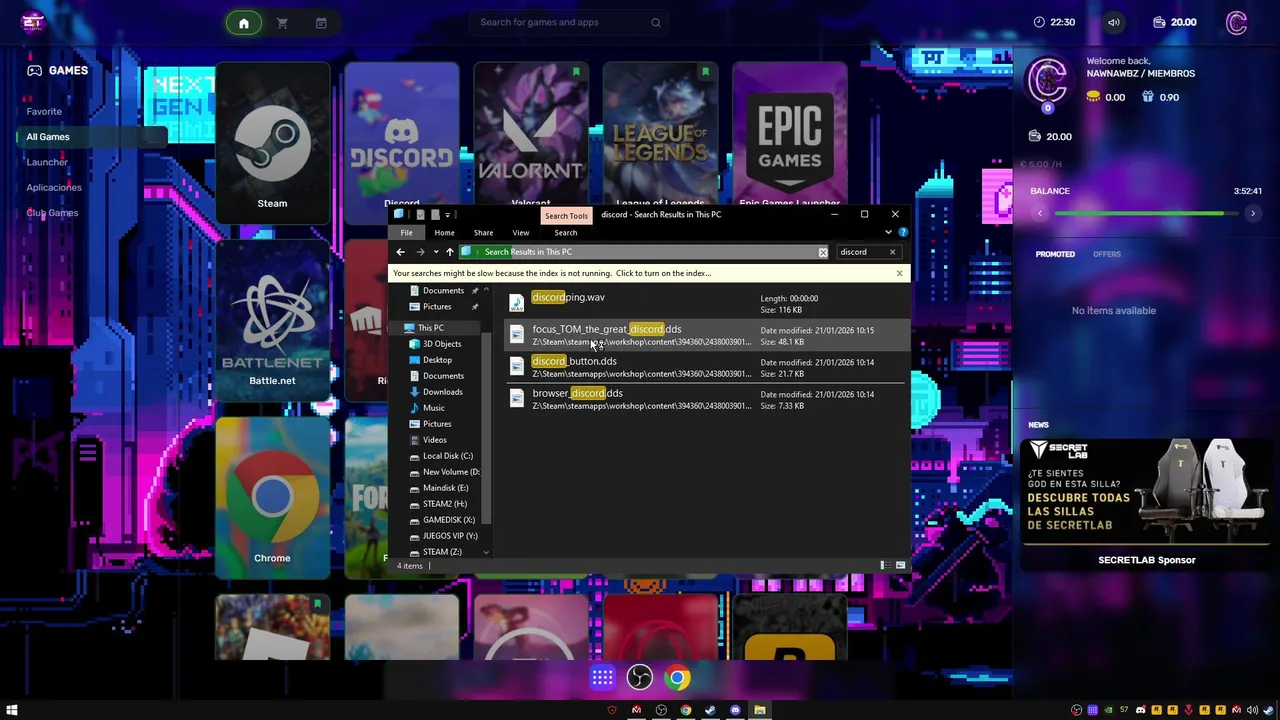
Task: Open the Home ribbon tab in Explorer
Action: (x=444, y=232)
